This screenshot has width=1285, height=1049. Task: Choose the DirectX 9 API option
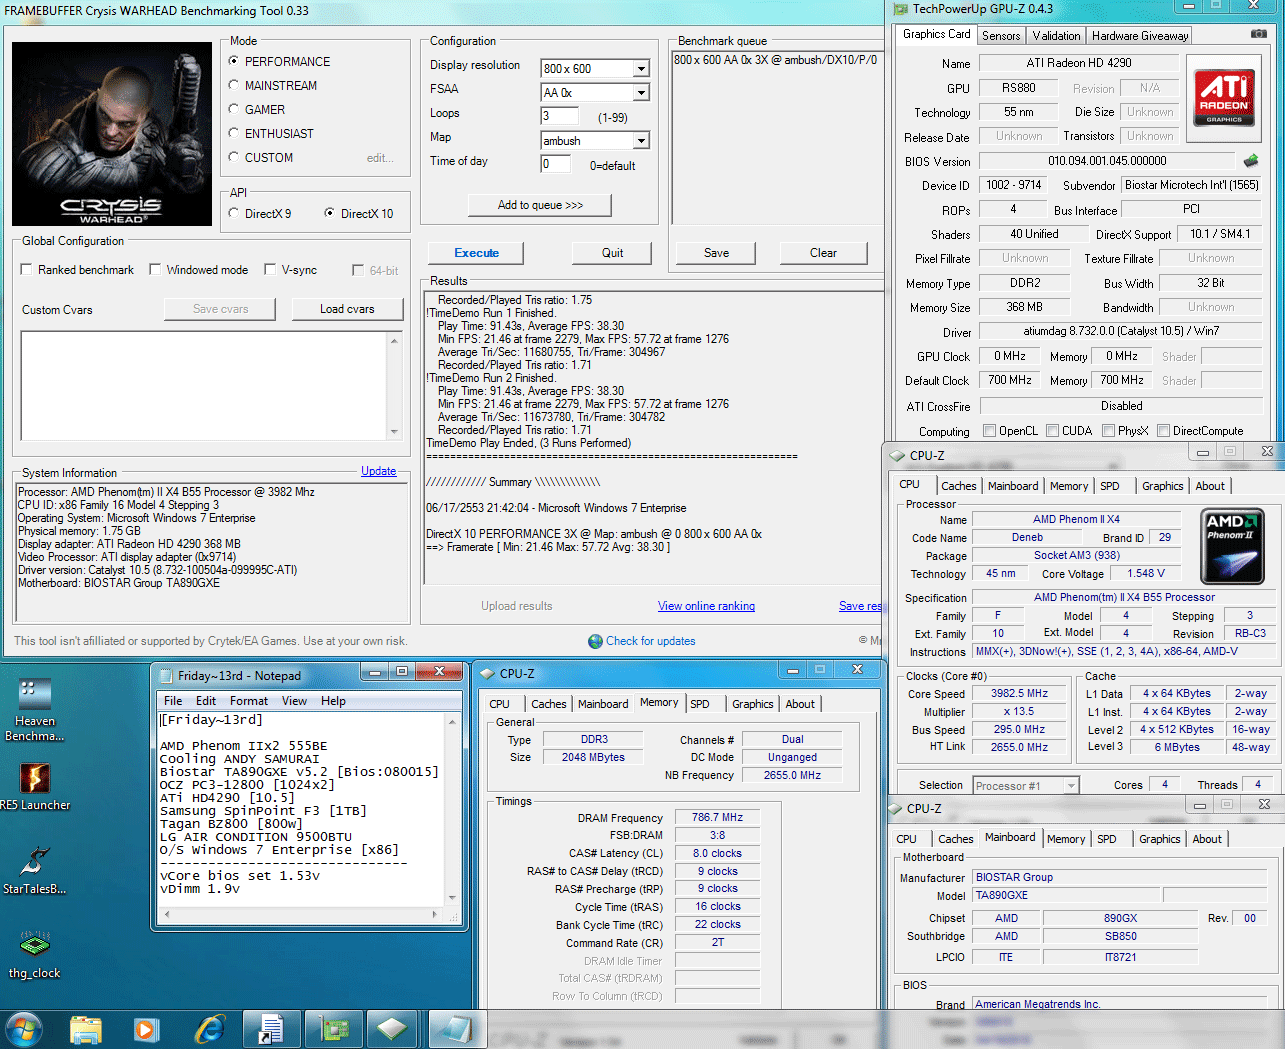tap(234, 213)
